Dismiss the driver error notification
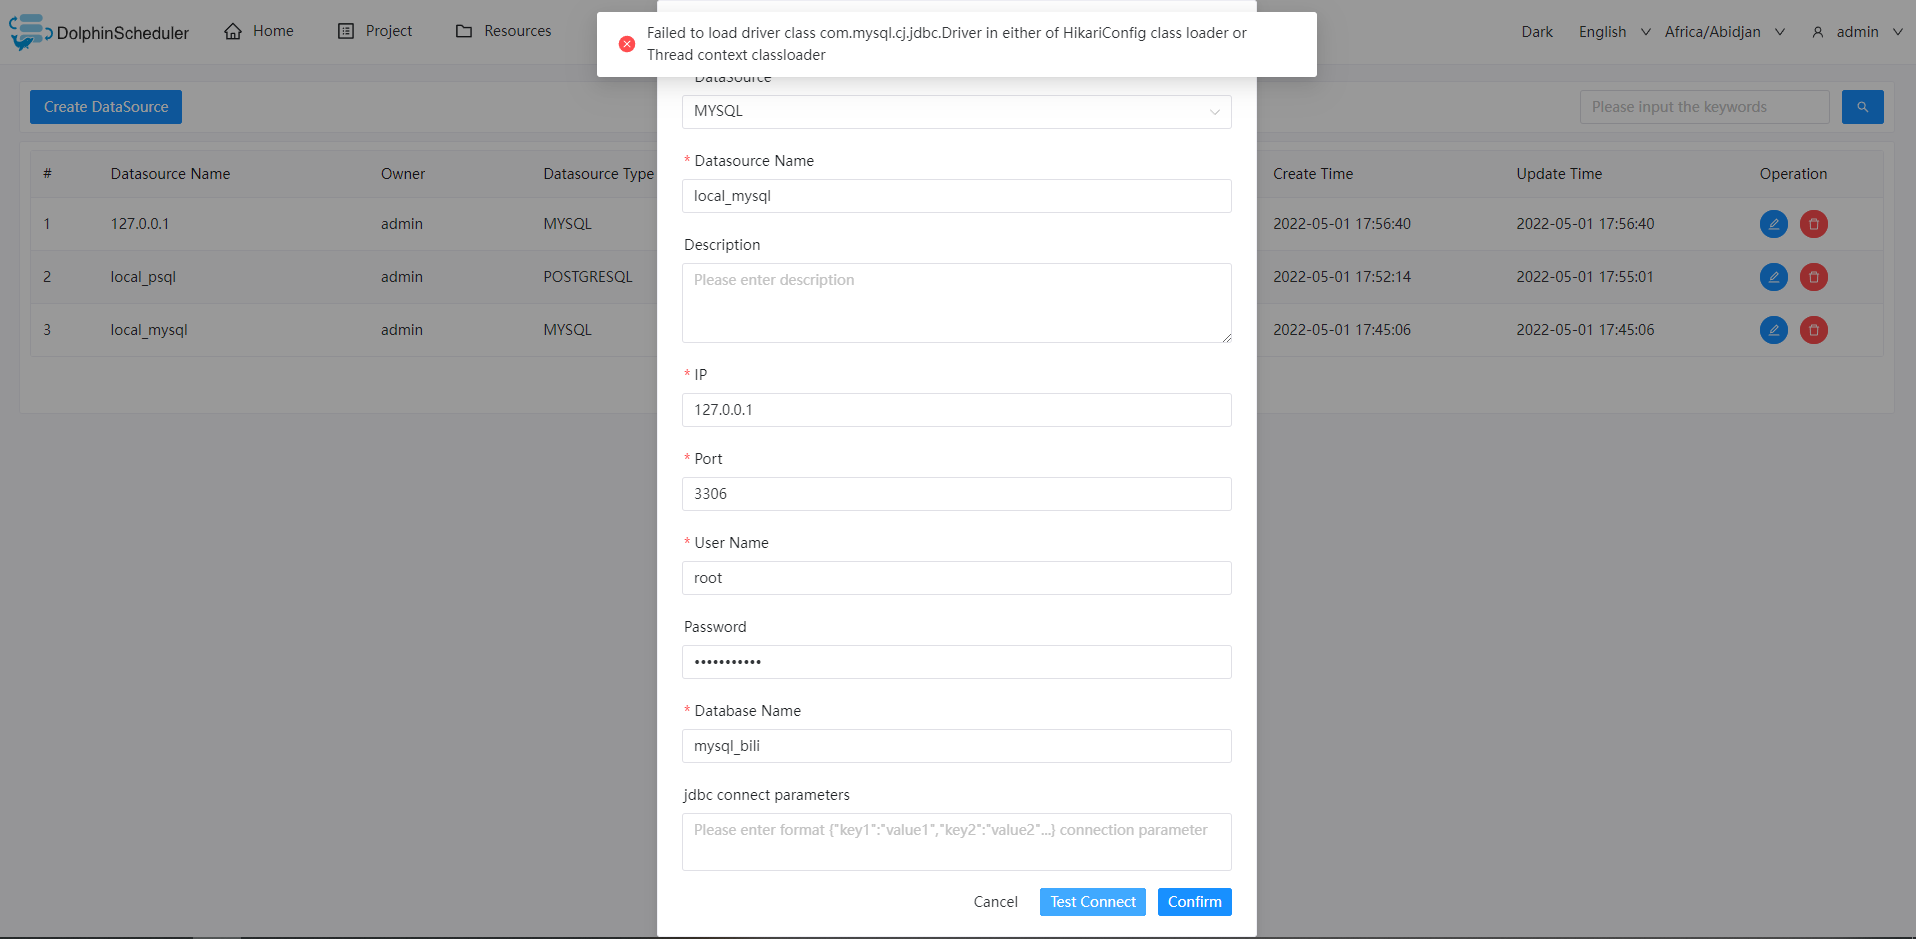The height and width of the screenshot is (939, 1916). [x=627, y=43]
